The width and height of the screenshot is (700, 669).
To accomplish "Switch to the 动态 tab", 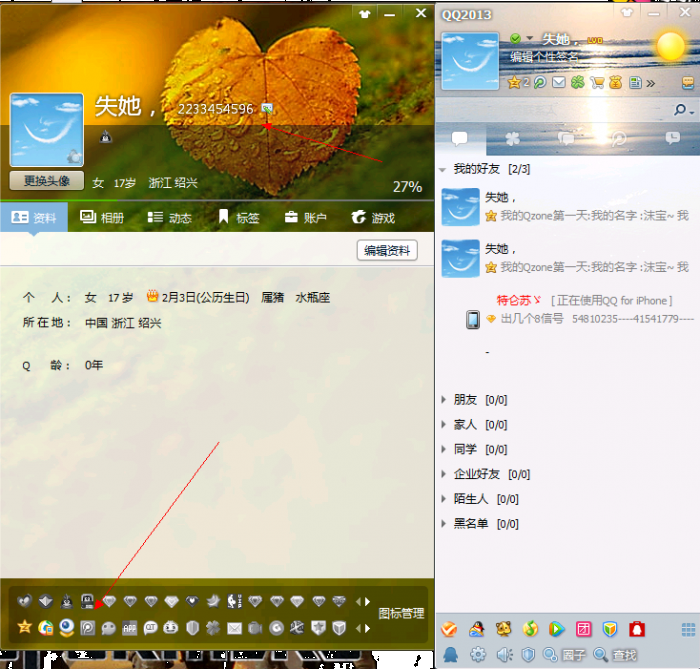I will point(170,217).
